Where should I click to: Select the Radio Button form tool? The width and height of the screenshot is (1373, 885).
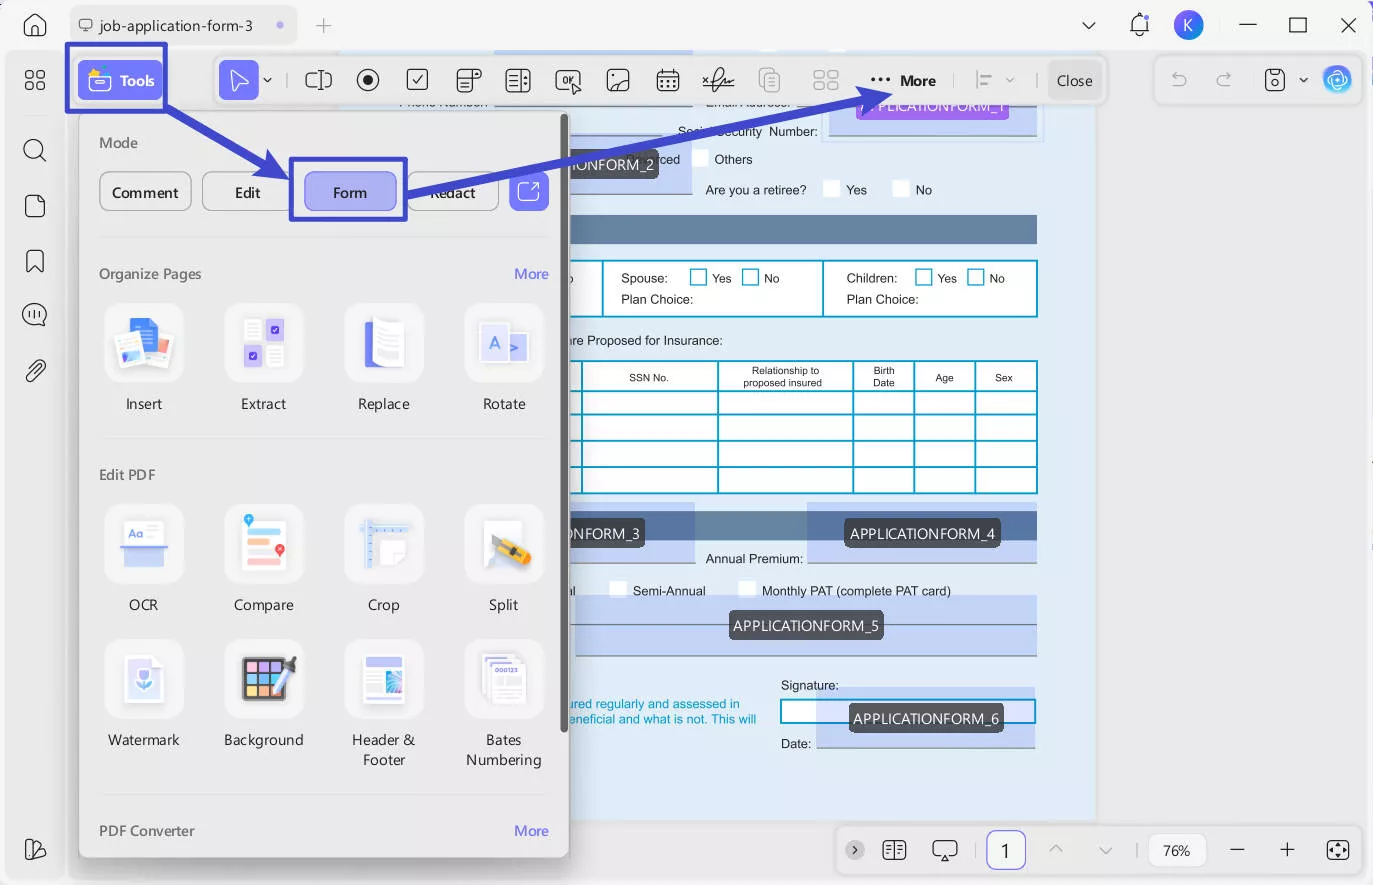click(x=368, y=80)
